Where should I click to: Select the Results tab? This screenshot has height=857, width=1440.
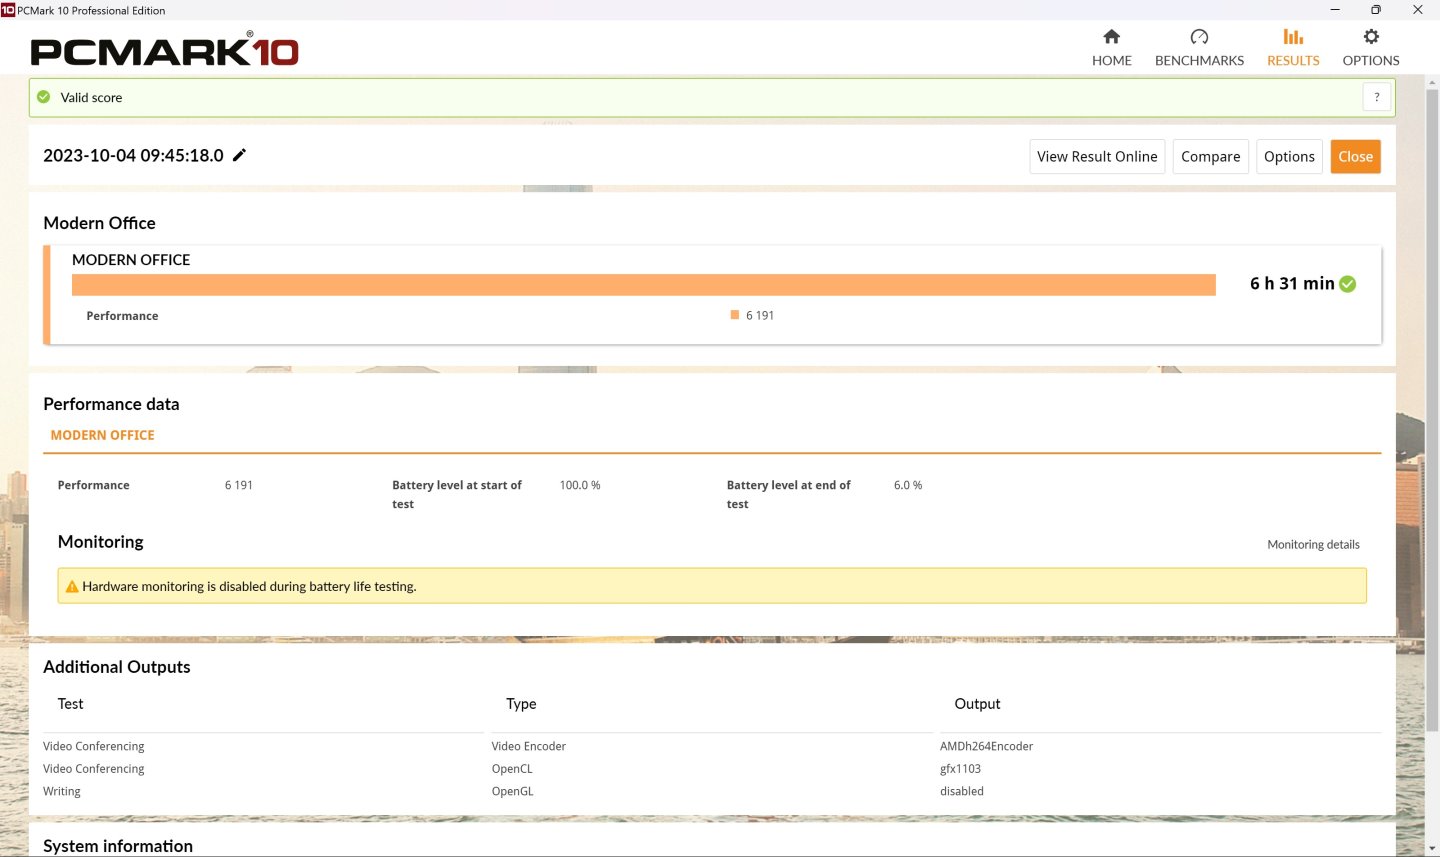click(x=1293, y=48)
